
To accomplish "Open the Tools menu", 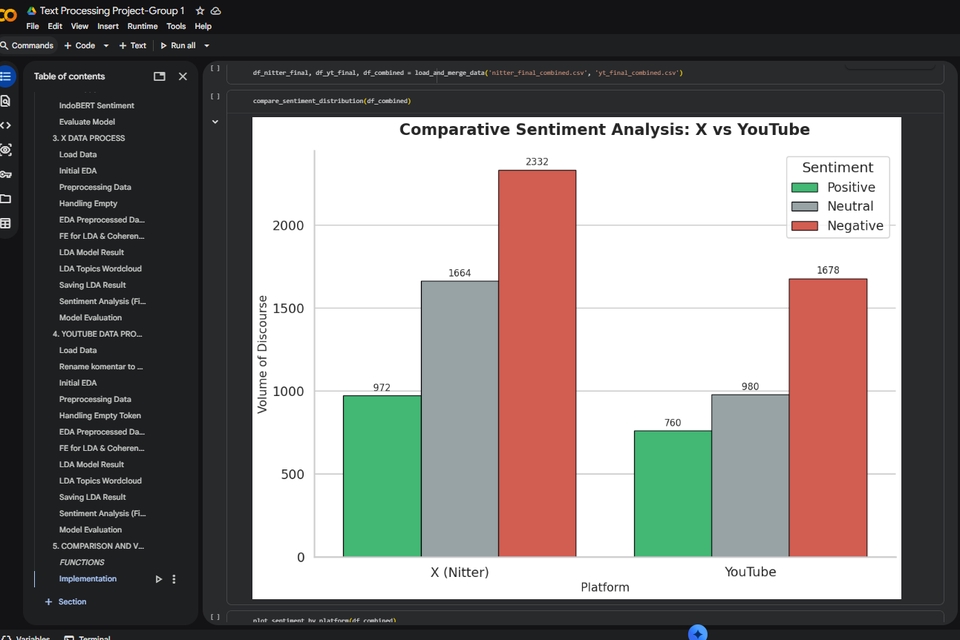I will [176, 26].
